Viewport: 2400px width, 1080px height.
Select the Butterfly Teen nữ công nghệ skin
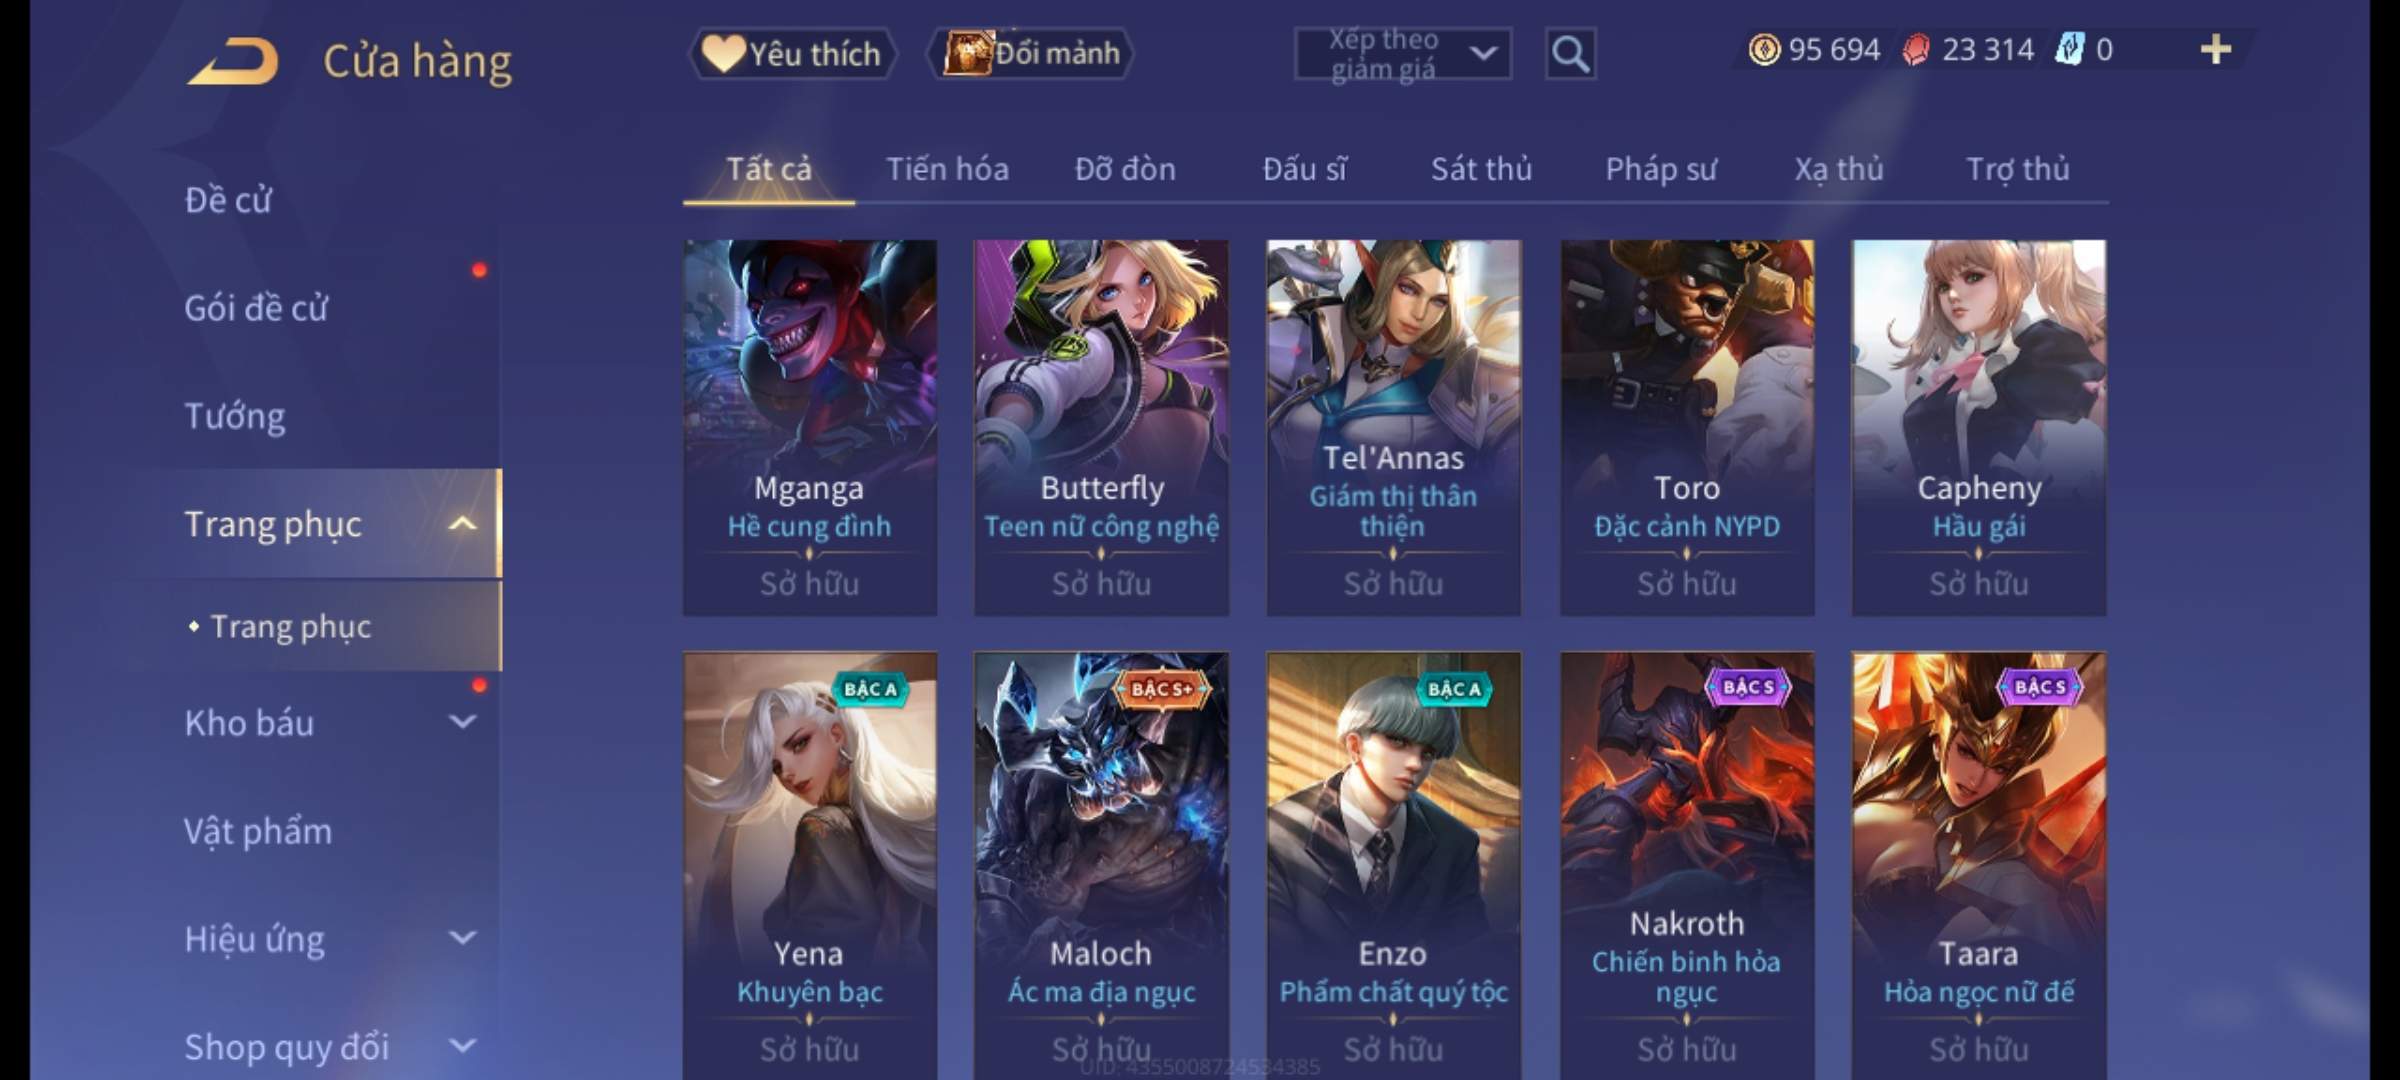1101,427
